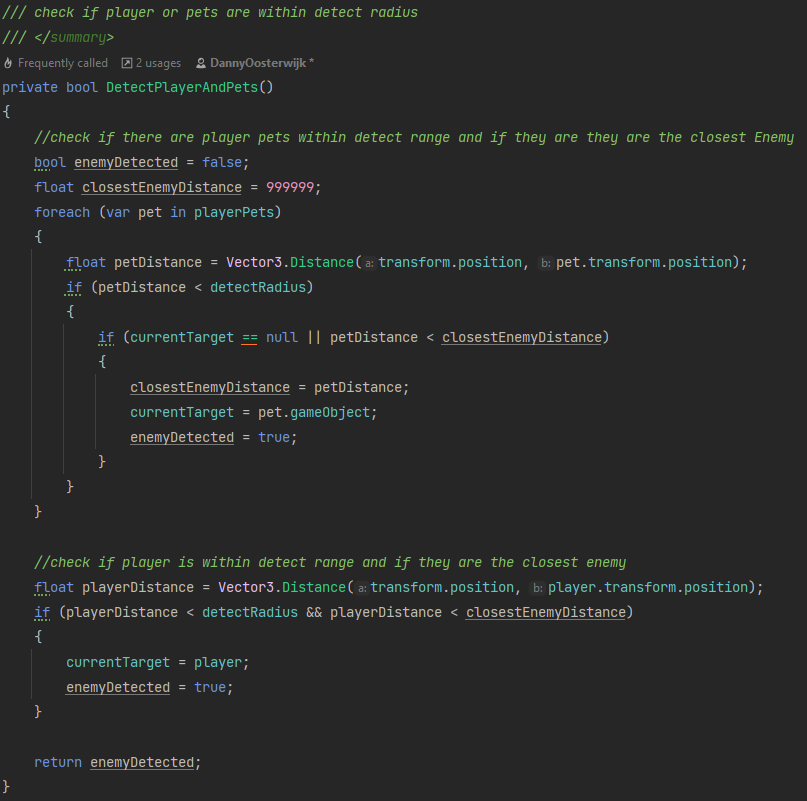The height and width of the screenshot is (801, 807).
Task: Click the flame icon beside Frequently called
Action: (8, 63)
